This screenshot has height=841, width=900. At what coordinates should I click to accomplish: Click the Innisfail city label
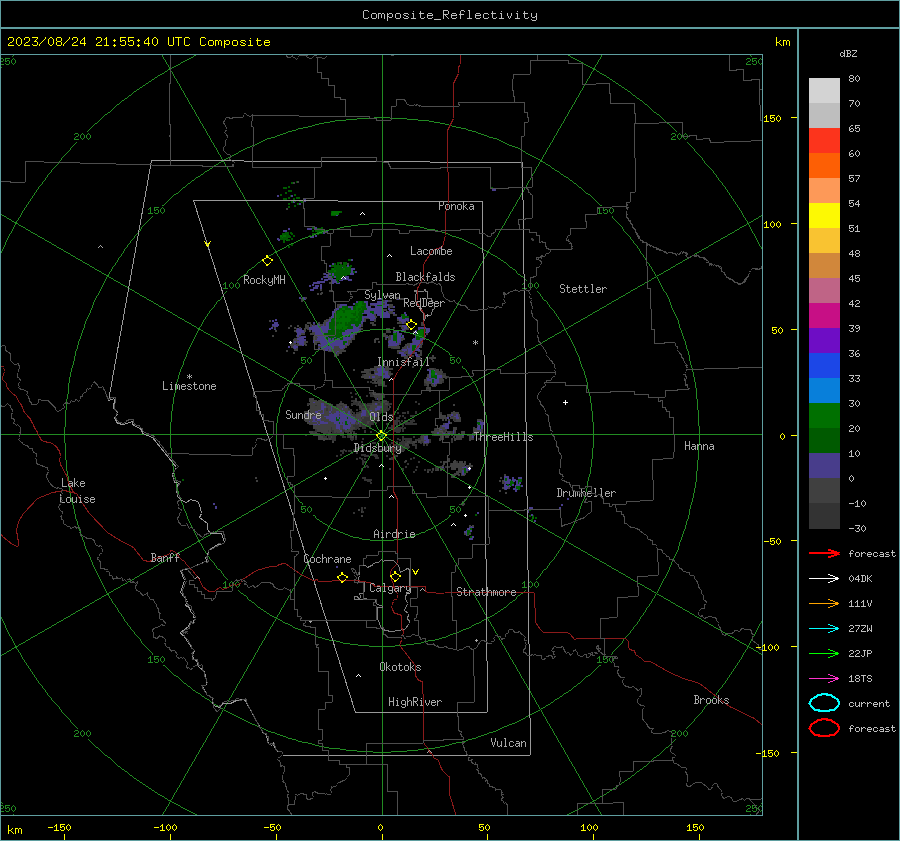[403, 362]
